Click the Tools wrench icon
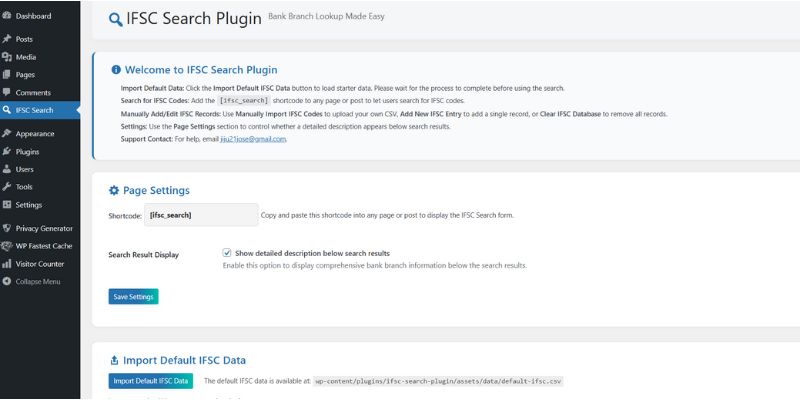Screen dimensions: 800x400 click(x=7, y=187)
